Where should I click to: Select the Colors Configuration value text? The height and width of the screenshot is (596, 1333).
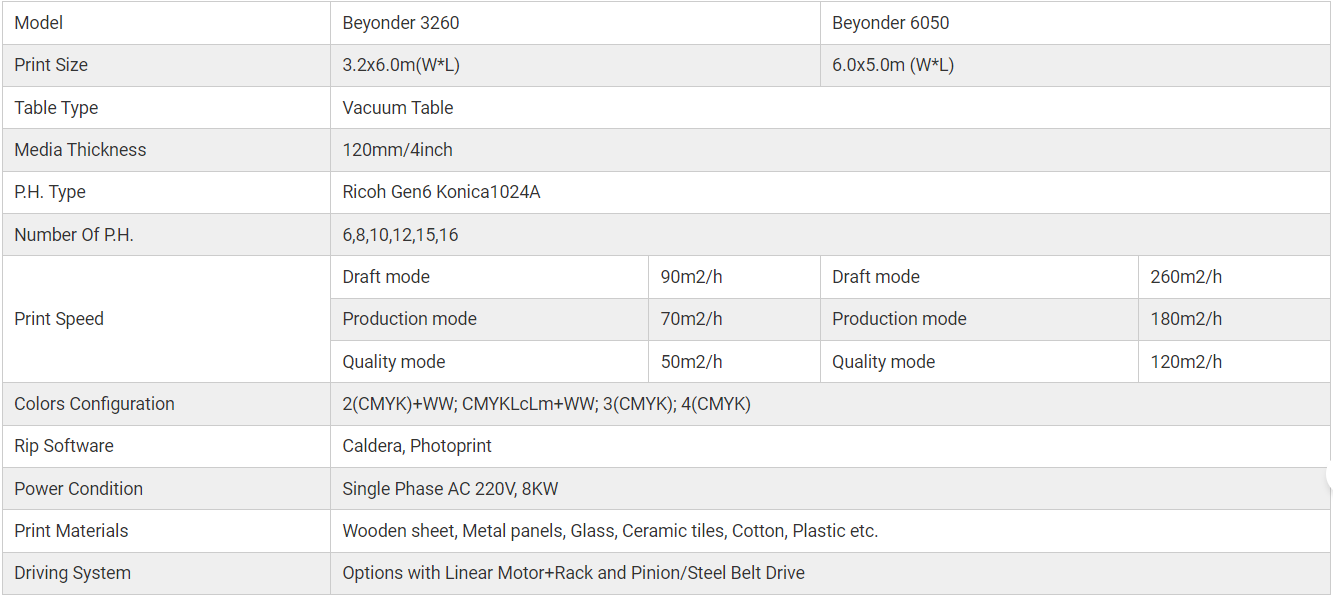click(546, 404)
